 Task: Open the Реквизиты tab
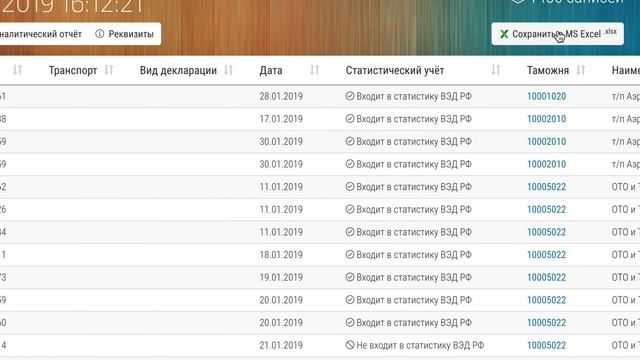click(x=124, y=34)
